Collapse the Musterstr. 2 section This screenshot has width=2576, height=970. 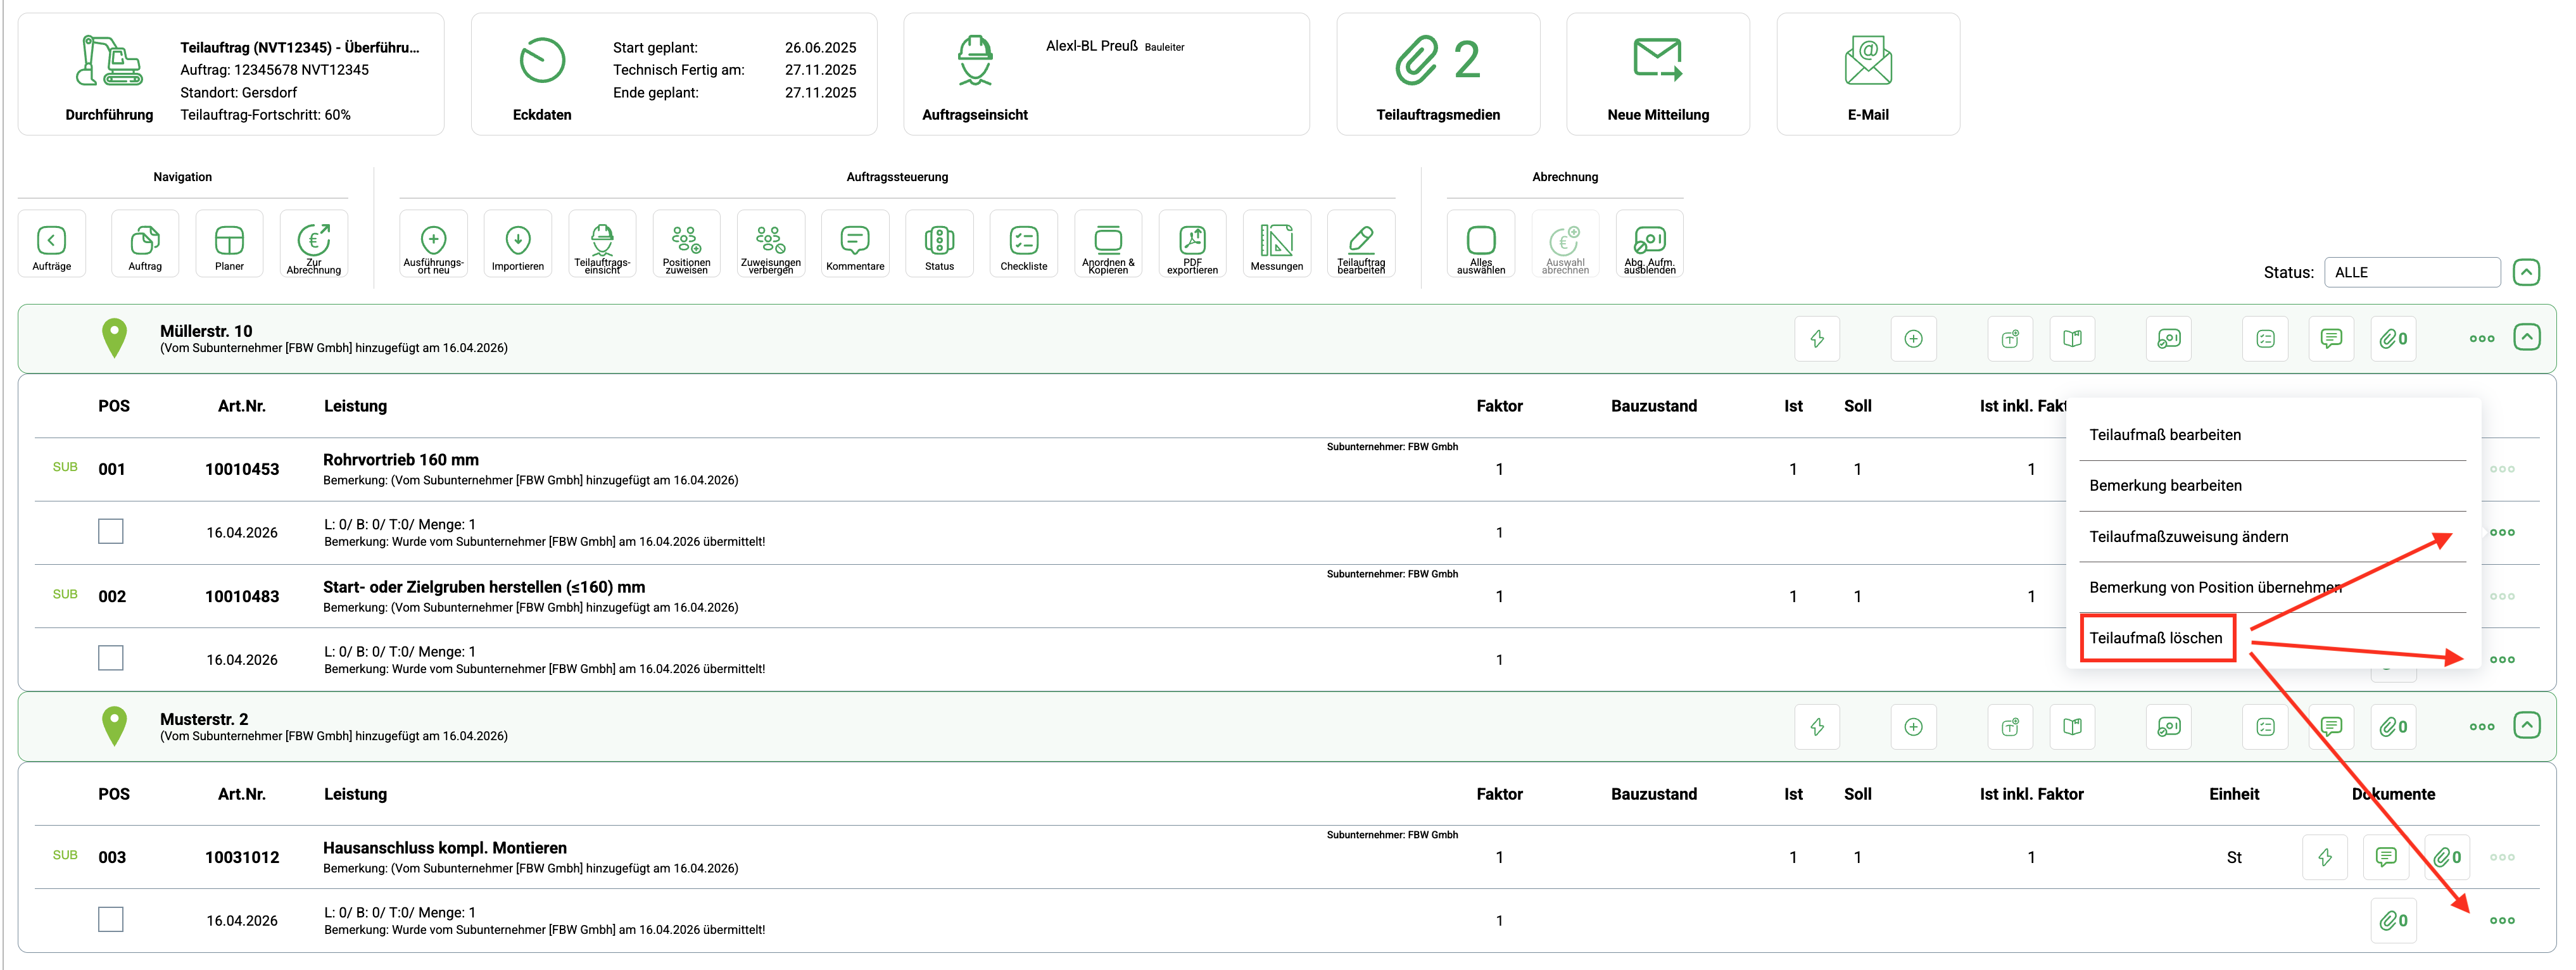[2526, 725]
